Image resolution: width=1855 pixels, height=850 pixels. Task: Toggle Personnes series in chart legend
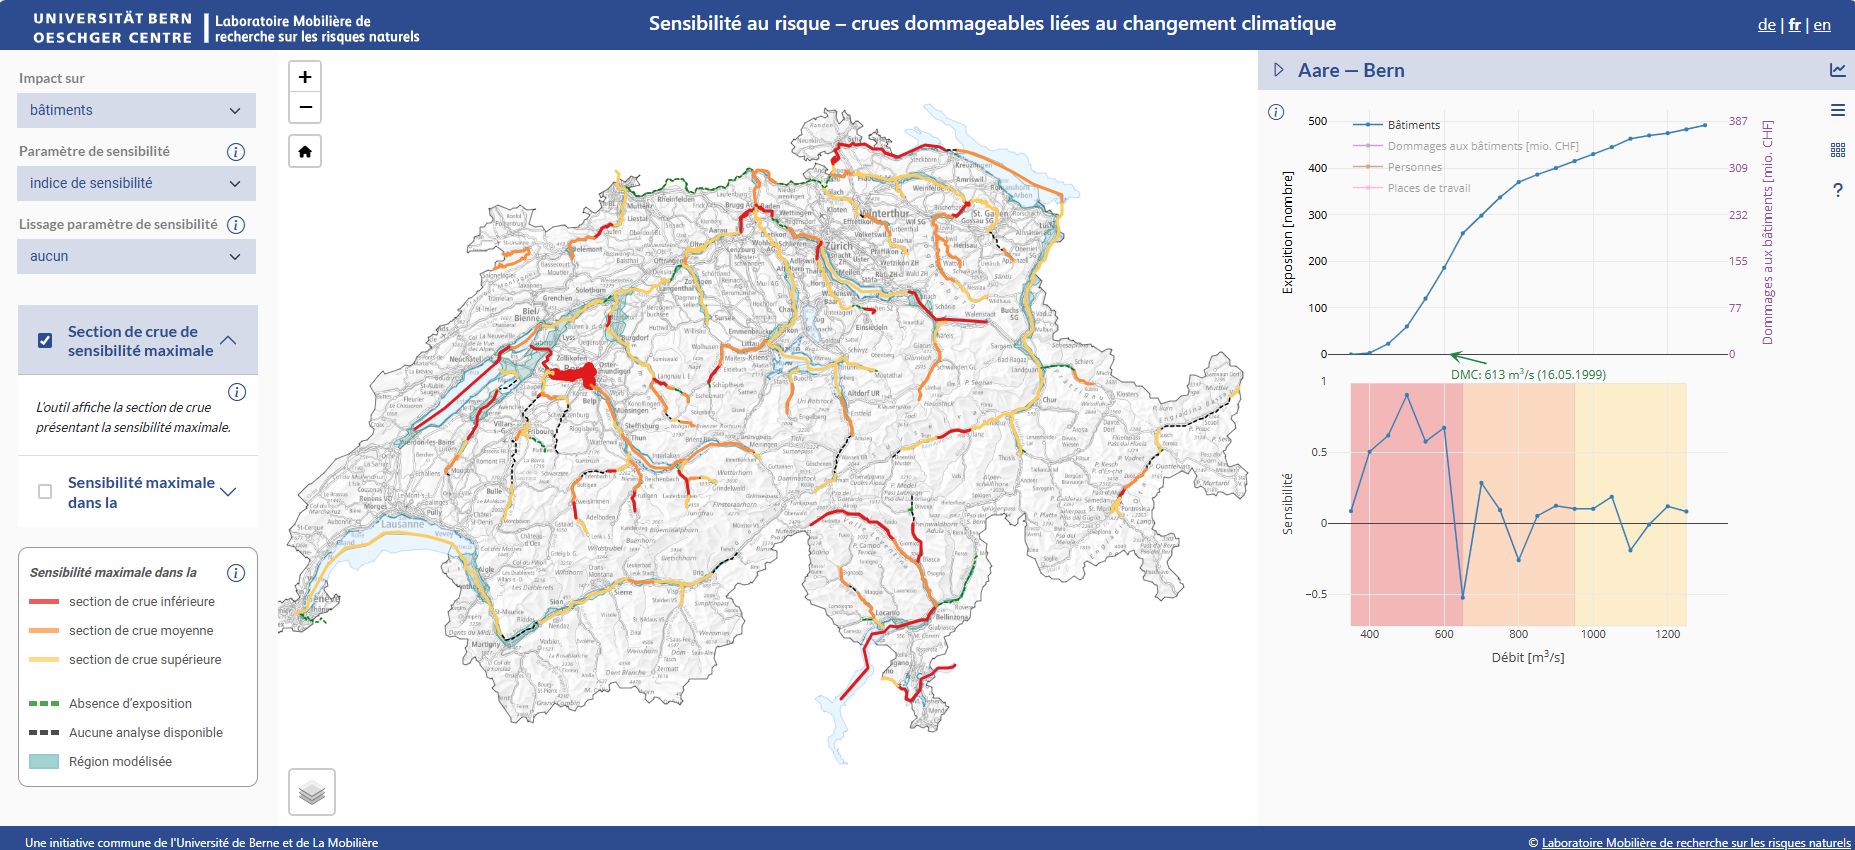(x=1414, y=167)
